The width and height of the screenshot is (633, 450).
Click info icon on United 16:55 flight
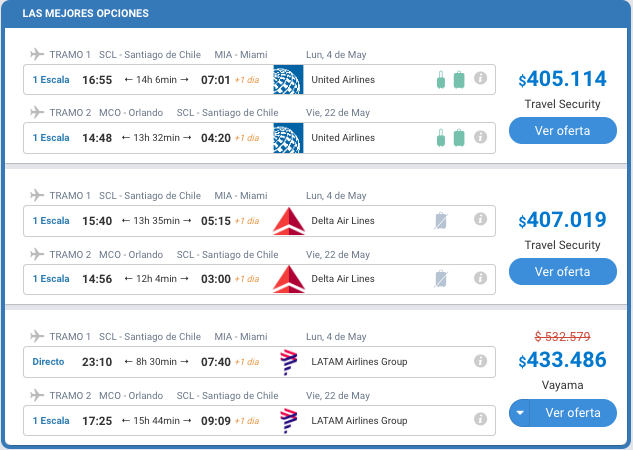point(480,78)
